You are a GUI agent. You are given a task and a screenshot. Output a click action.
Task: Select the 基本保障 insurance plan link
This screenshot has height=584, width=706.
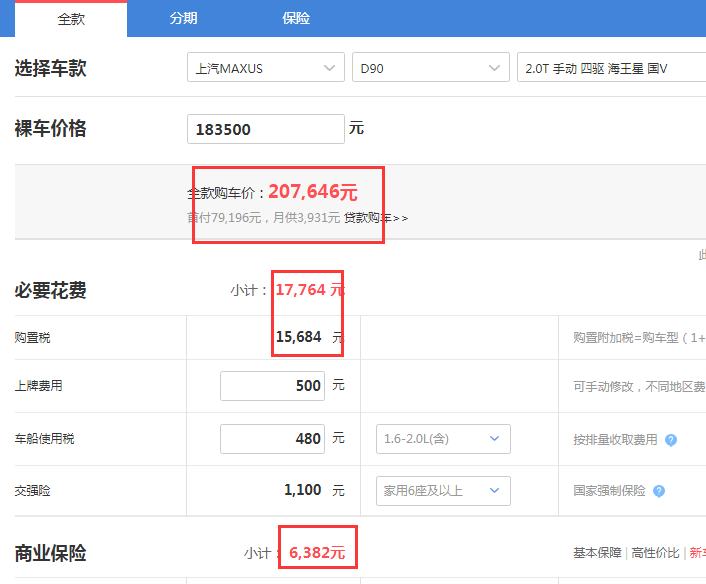(597, 552)
